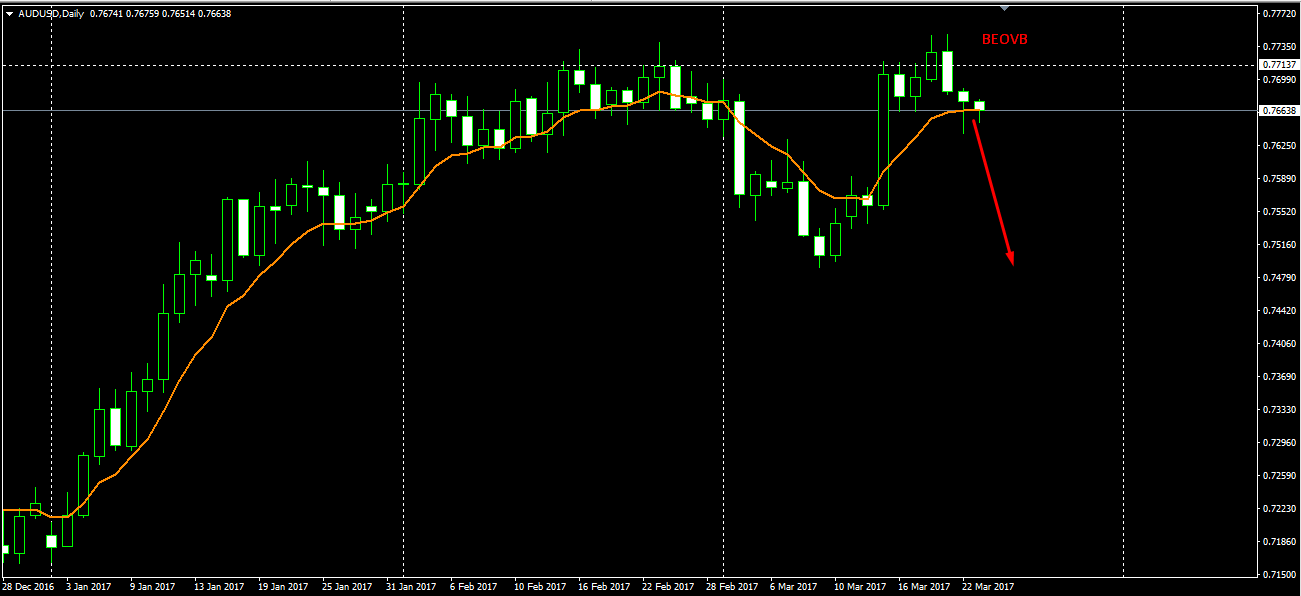Click the 16 Mar 2017 date label
This screenshot has height=596, width=1301.
924,588
